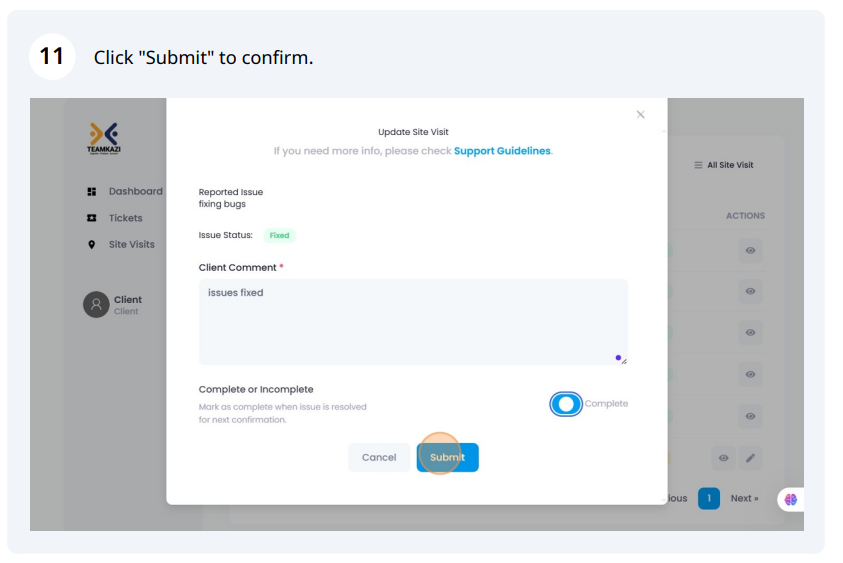Click the Client profile avatar icon
The image size is (843, 563).
pyautogui.click(x=96, y=304)
